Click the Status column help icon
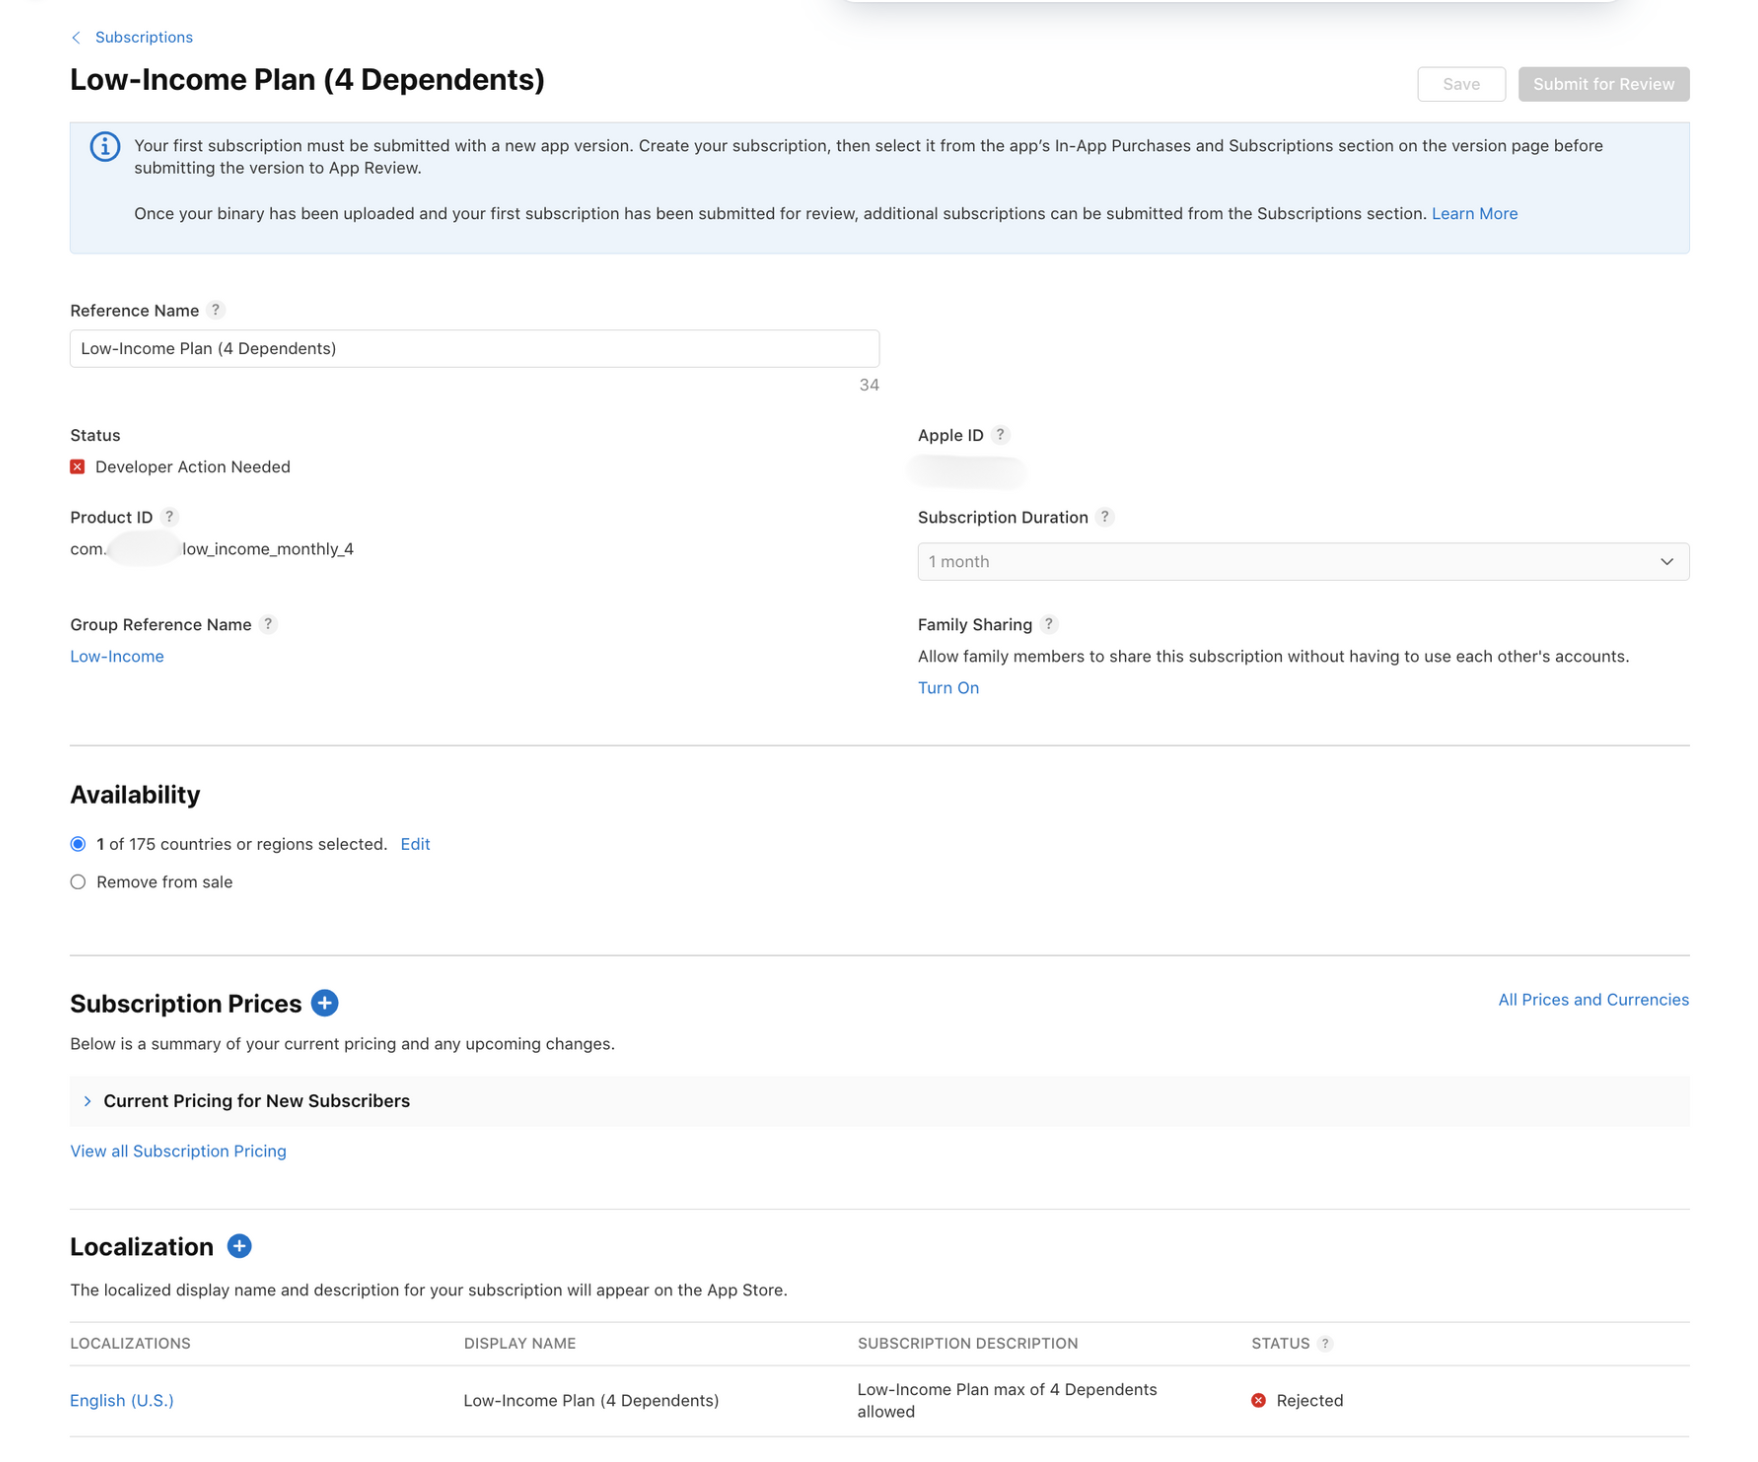This screenshot has height=1462, width=1758. point(1325,1343)
